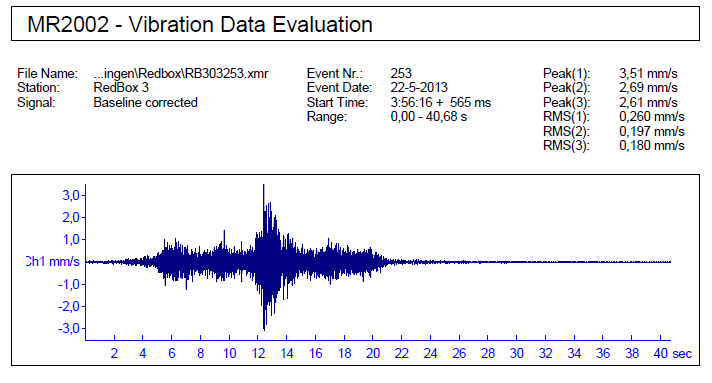Click Peak(1) value '3,51 mm/s'
This screenshot has height=383, width=712.
[648, 73]
